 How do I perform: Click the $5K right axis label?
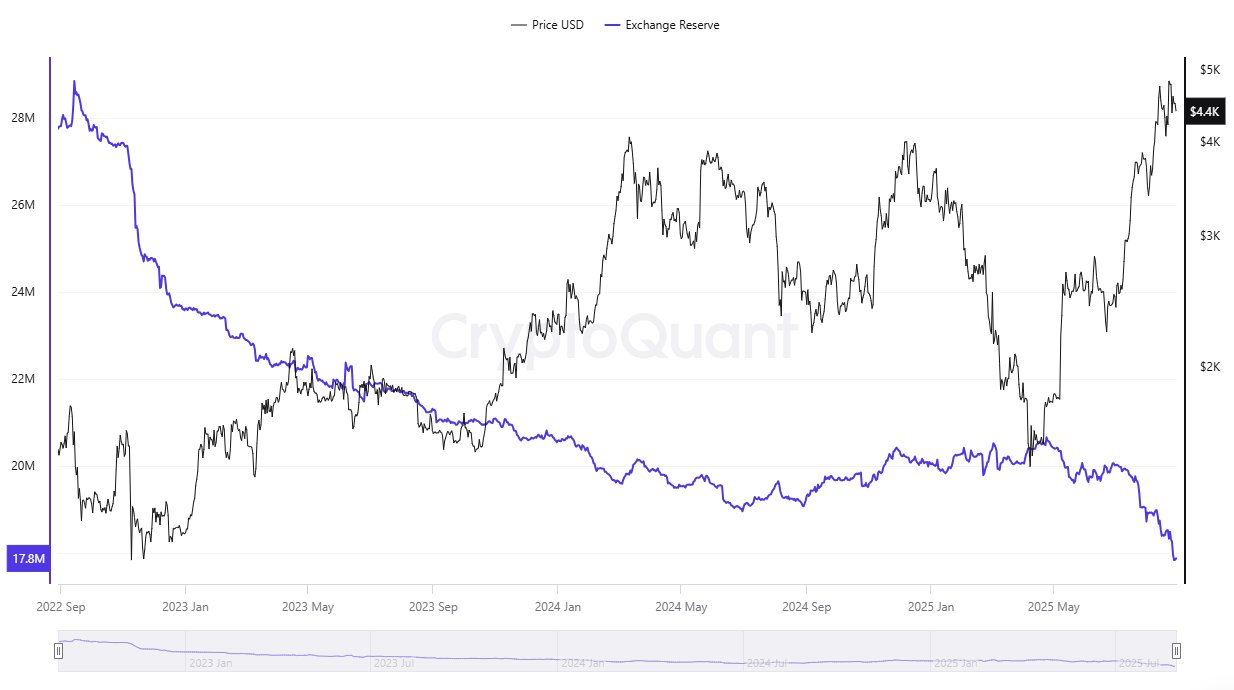coord(1210,69)
